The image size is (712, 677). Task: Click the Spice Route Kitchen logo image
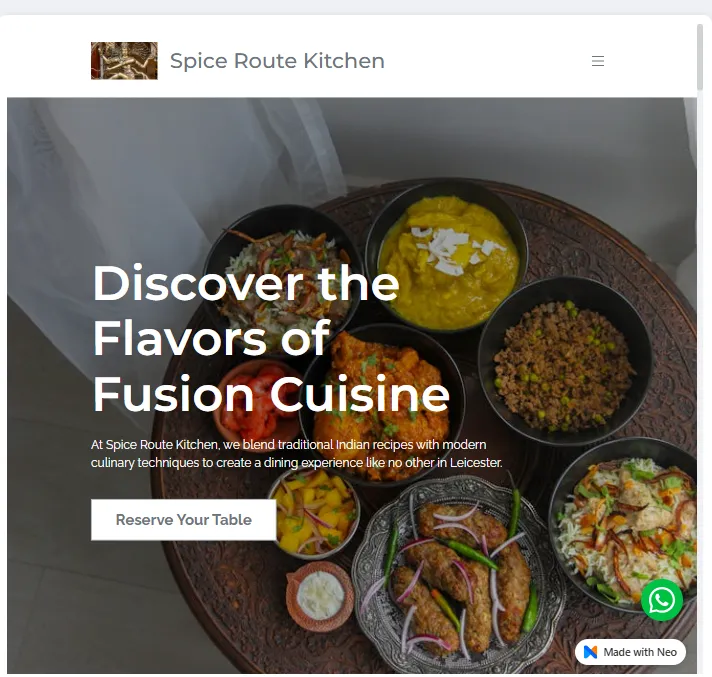pos(124,61)
